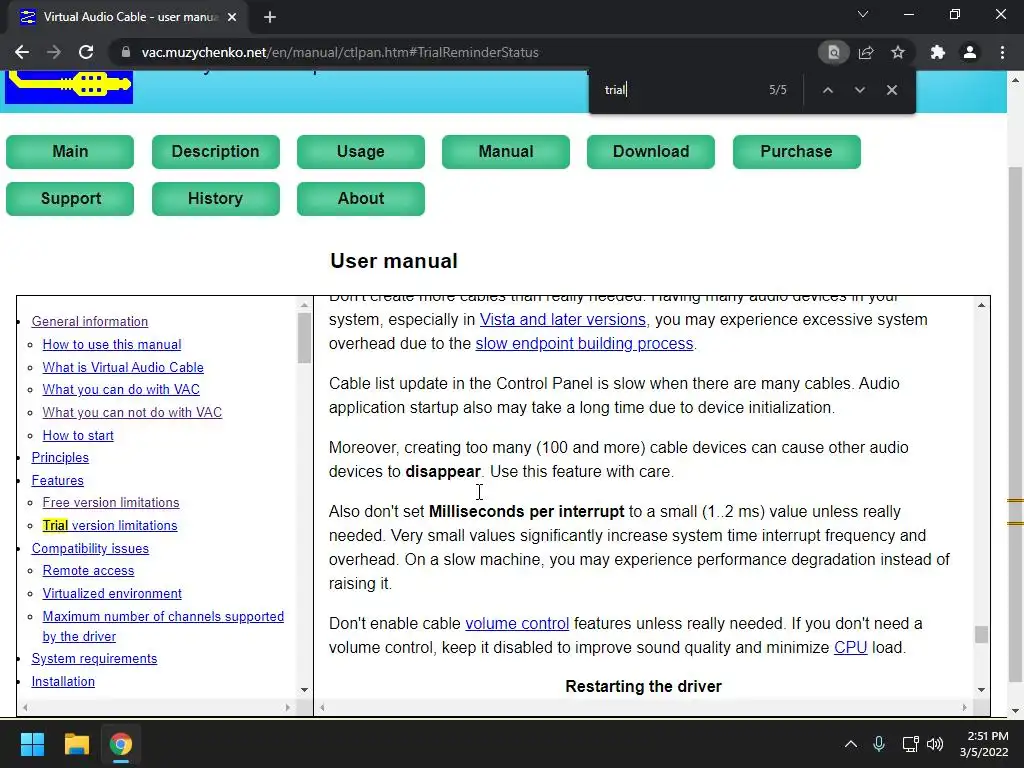The width and height of the screenshot is (1024, 768).
Task: Open the Main page button
Action: [x=70, y=152]
